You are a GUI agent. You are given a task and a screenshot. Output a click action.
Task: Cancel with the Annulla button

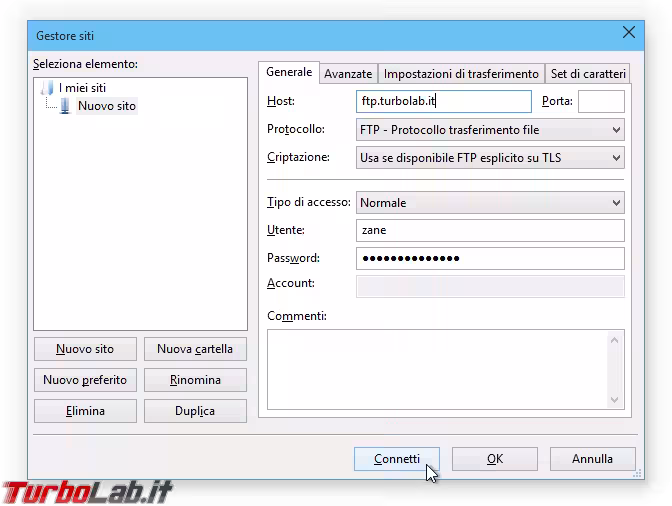[592, 459]
